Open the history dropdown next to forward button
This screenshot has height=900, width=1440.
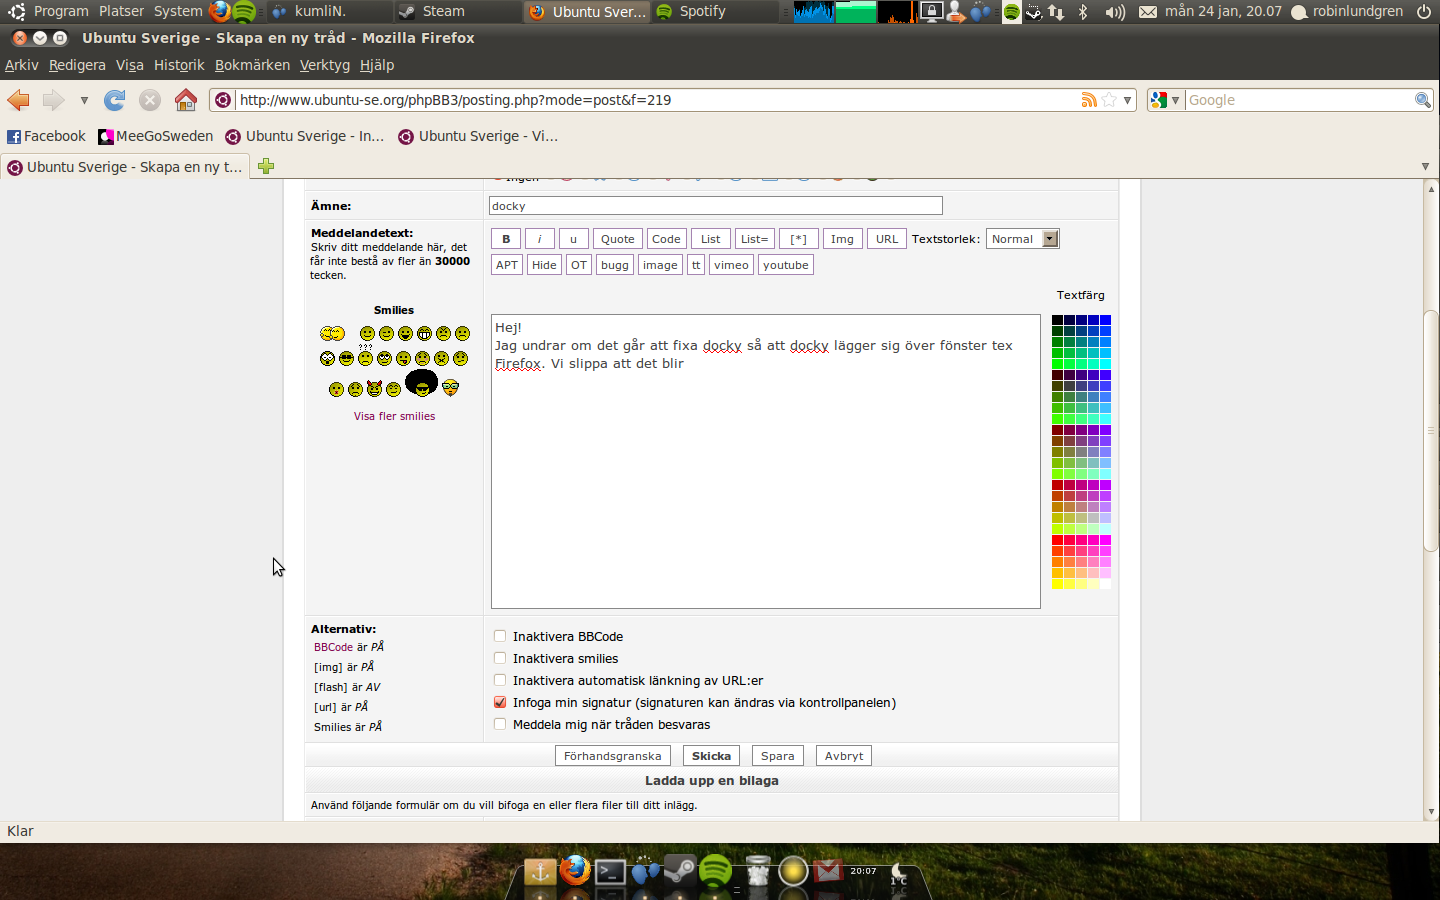pos(84,100)
